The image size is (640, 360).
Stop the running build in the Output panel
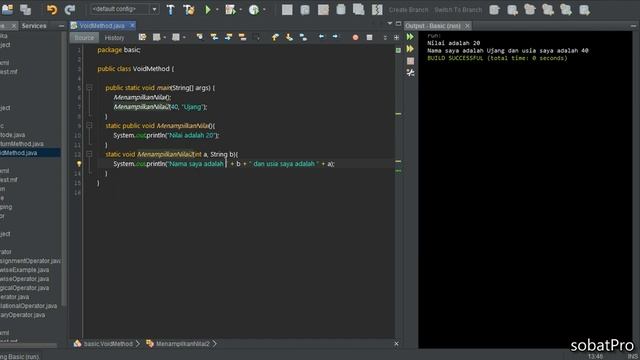pyautogui.click(x=410, y=61)
